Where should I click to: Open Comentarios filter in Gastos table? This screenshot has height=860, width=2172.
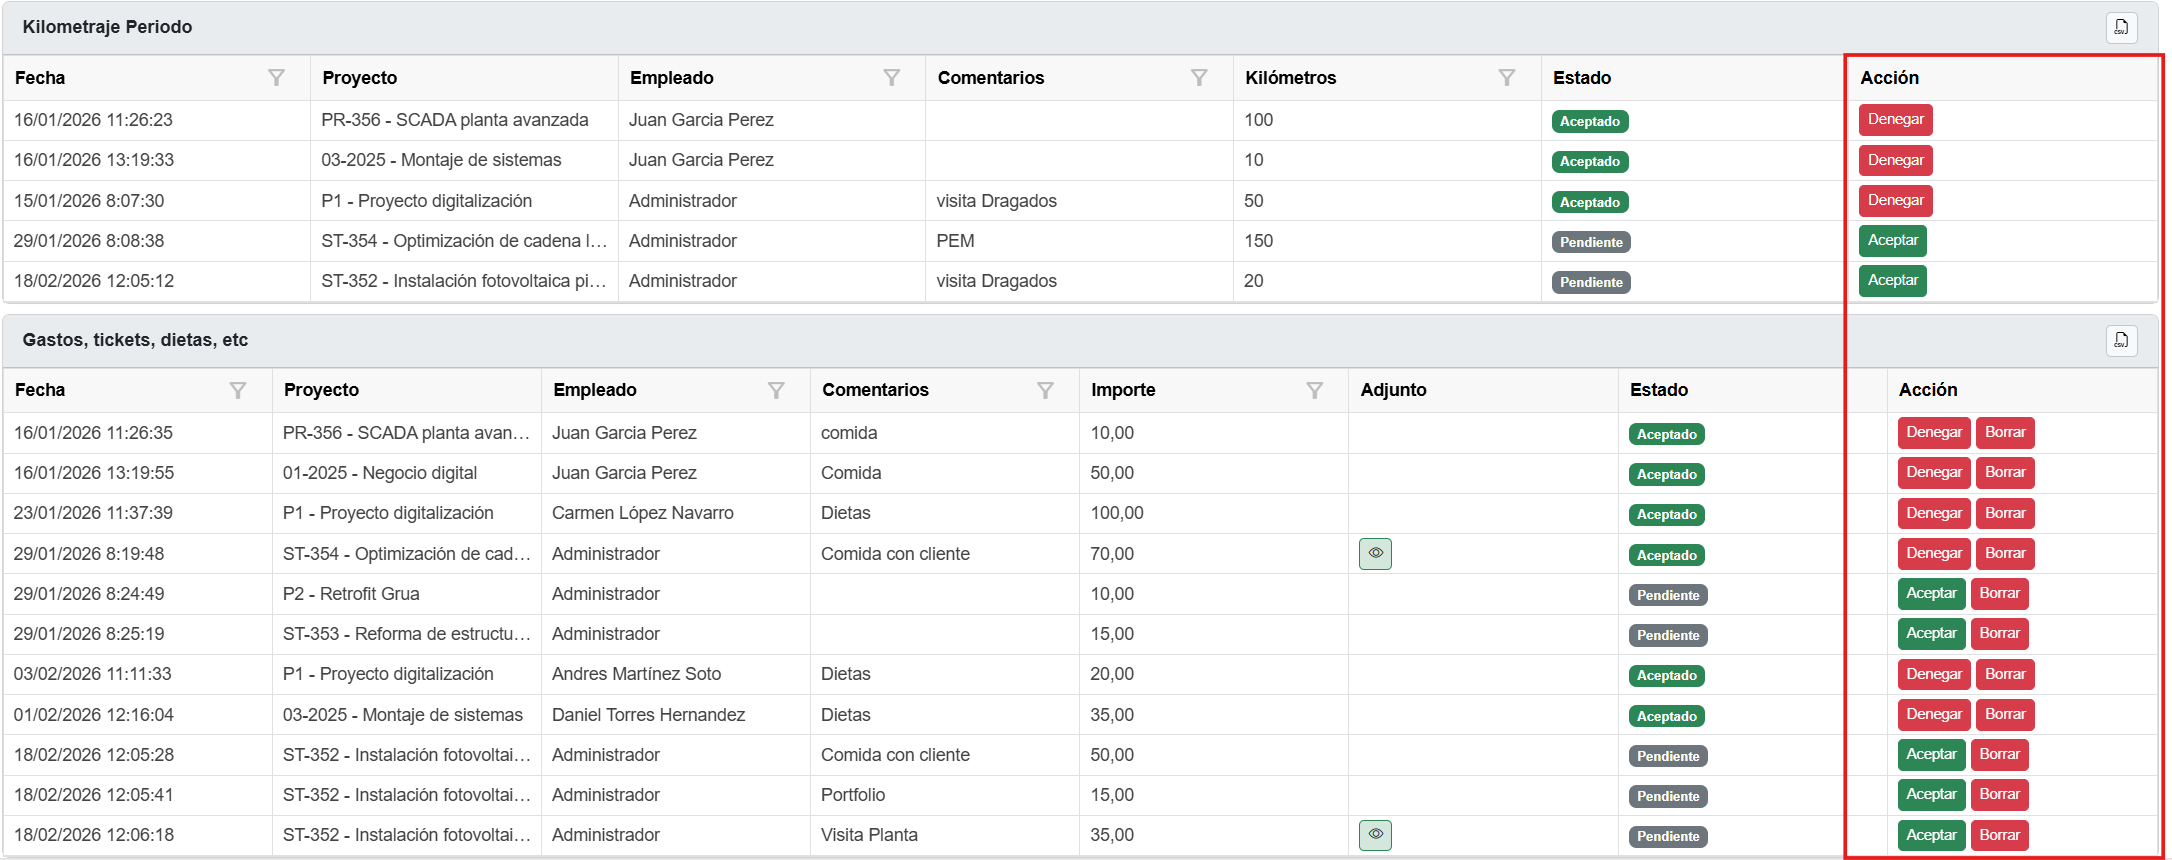point(1045,390)
